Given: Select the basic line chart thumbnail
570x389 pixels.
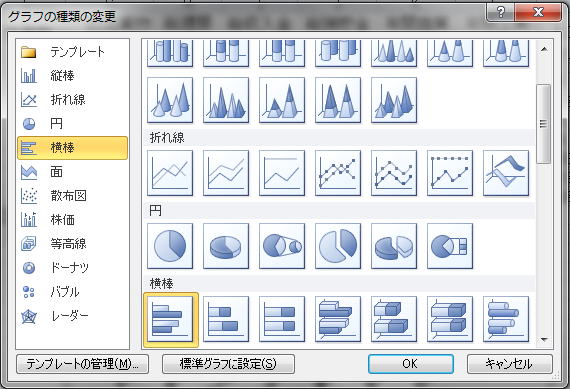Looking at the screenshot, I should 170,173.
